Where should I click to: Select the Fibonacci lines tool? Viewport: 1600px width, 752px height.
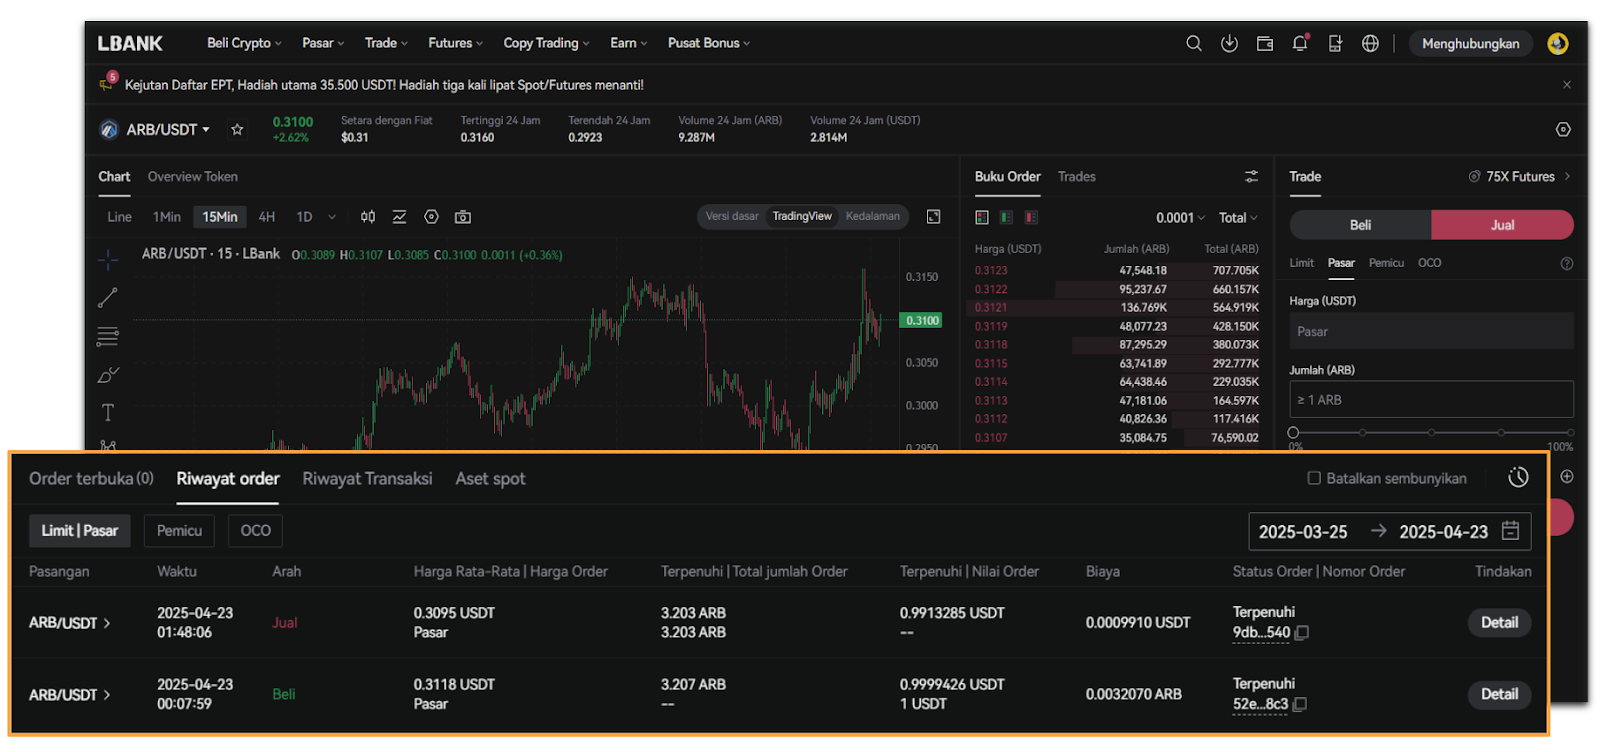click(108, 336)
